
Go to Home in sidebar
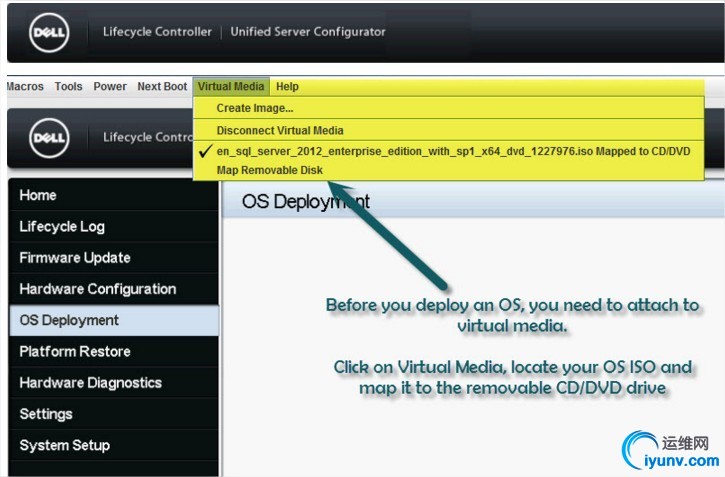(x=113, y=195)
